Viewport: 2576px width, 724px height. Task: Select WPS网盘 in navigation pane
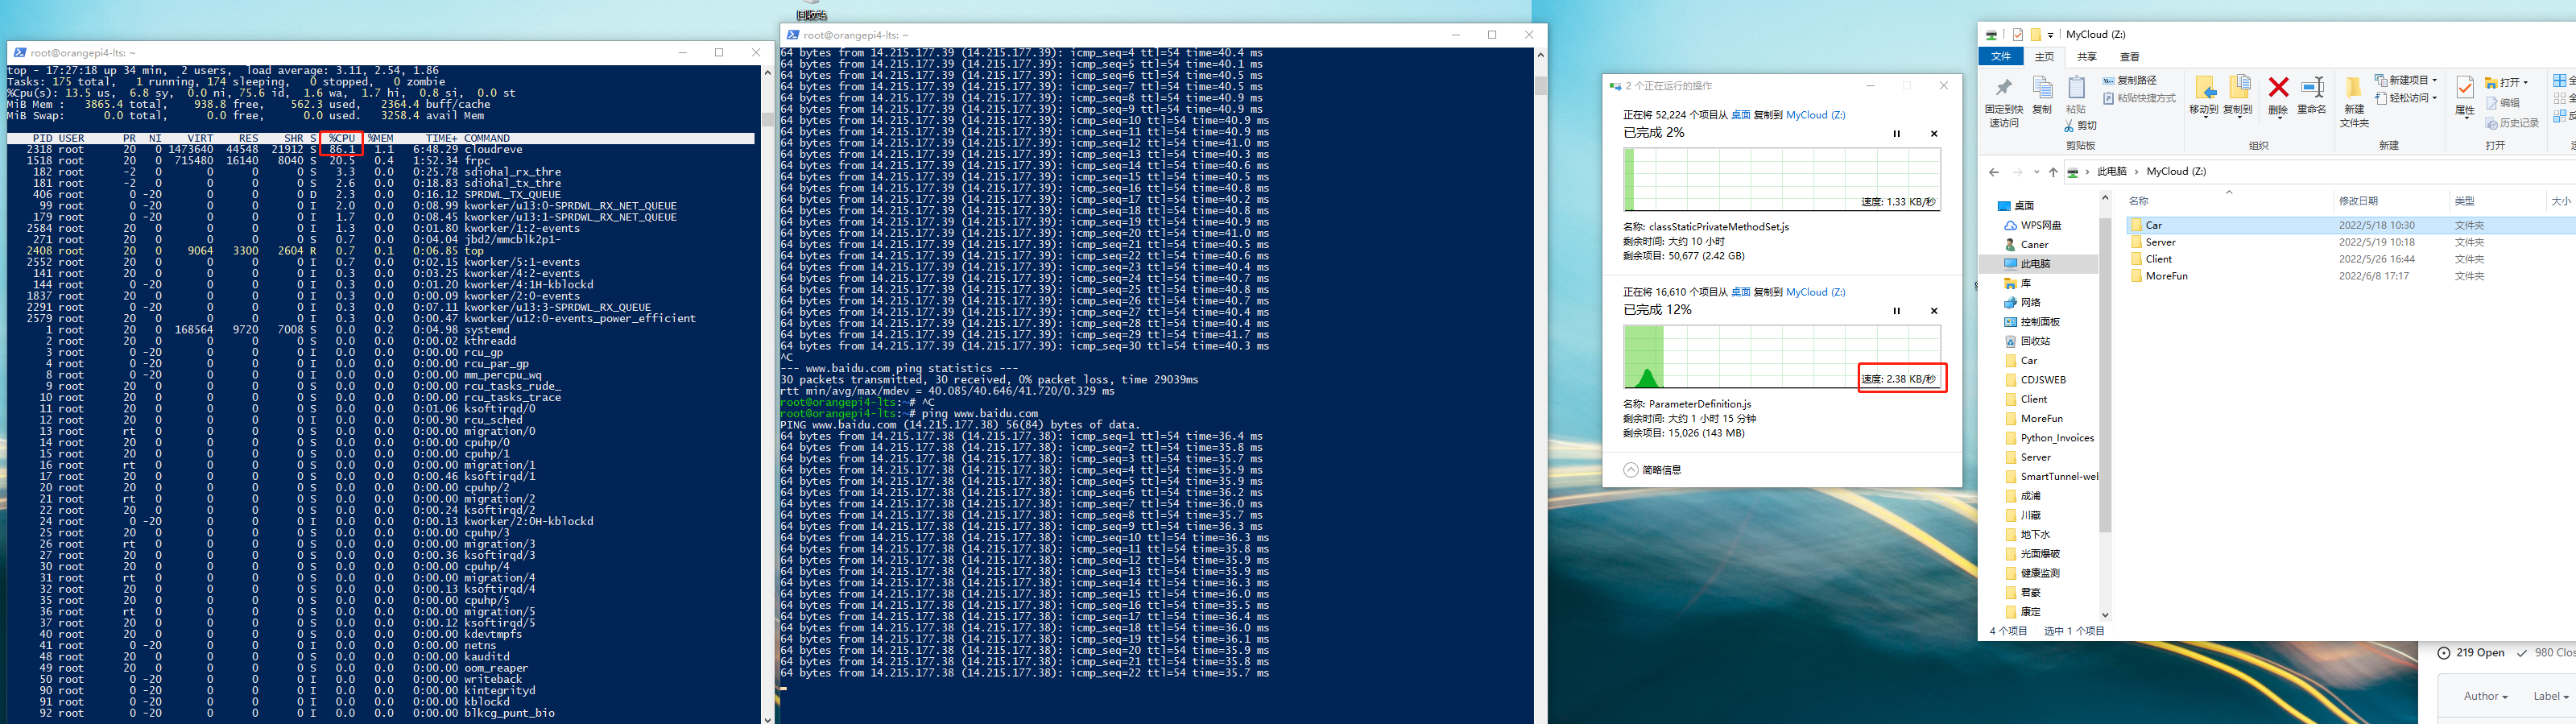[x=2032, y=225]
